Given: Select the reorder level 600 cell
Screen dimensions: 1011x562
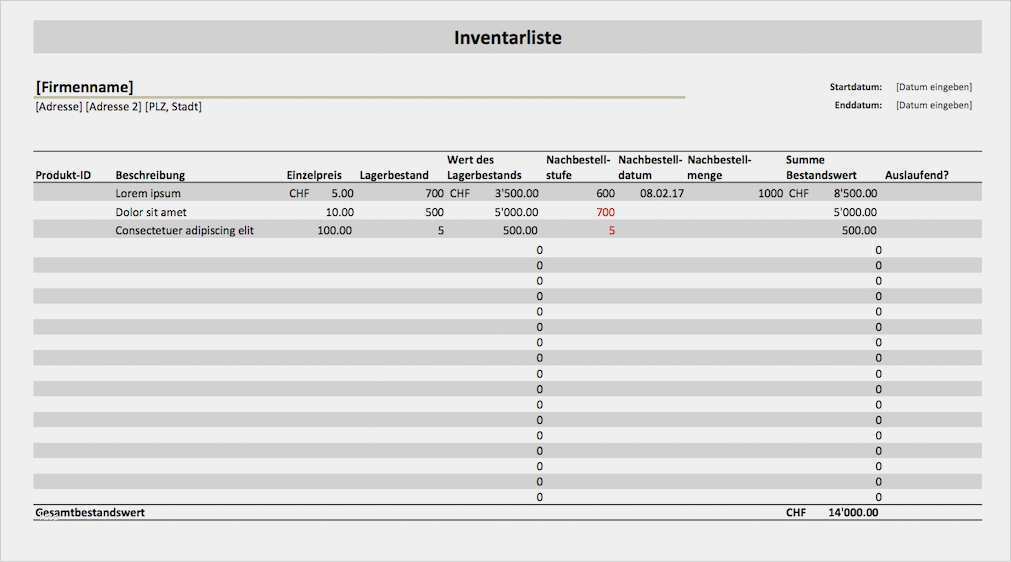Looking at the screenshot, I should click(x=605, y=193).
